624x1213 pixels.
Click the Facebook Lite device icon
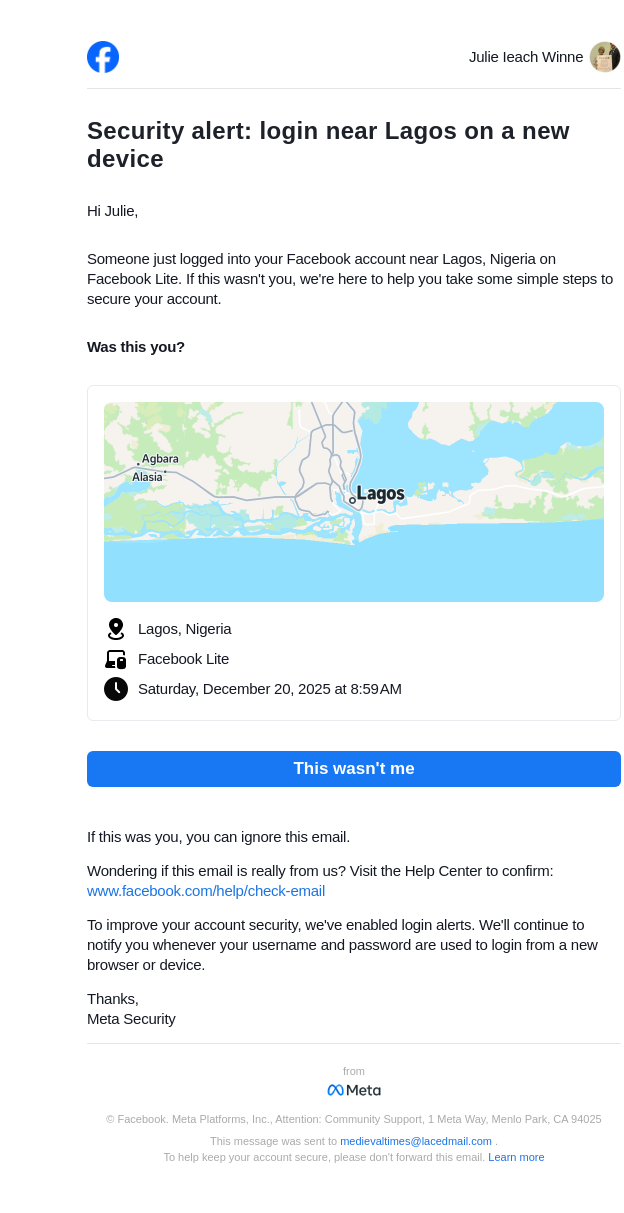tap(116, 659)
